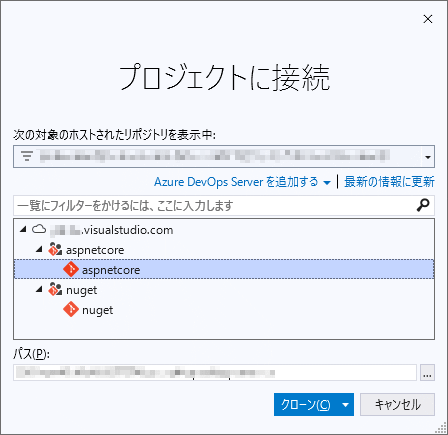
Task: Select the nuget repository row
Action: click(224, 310)
